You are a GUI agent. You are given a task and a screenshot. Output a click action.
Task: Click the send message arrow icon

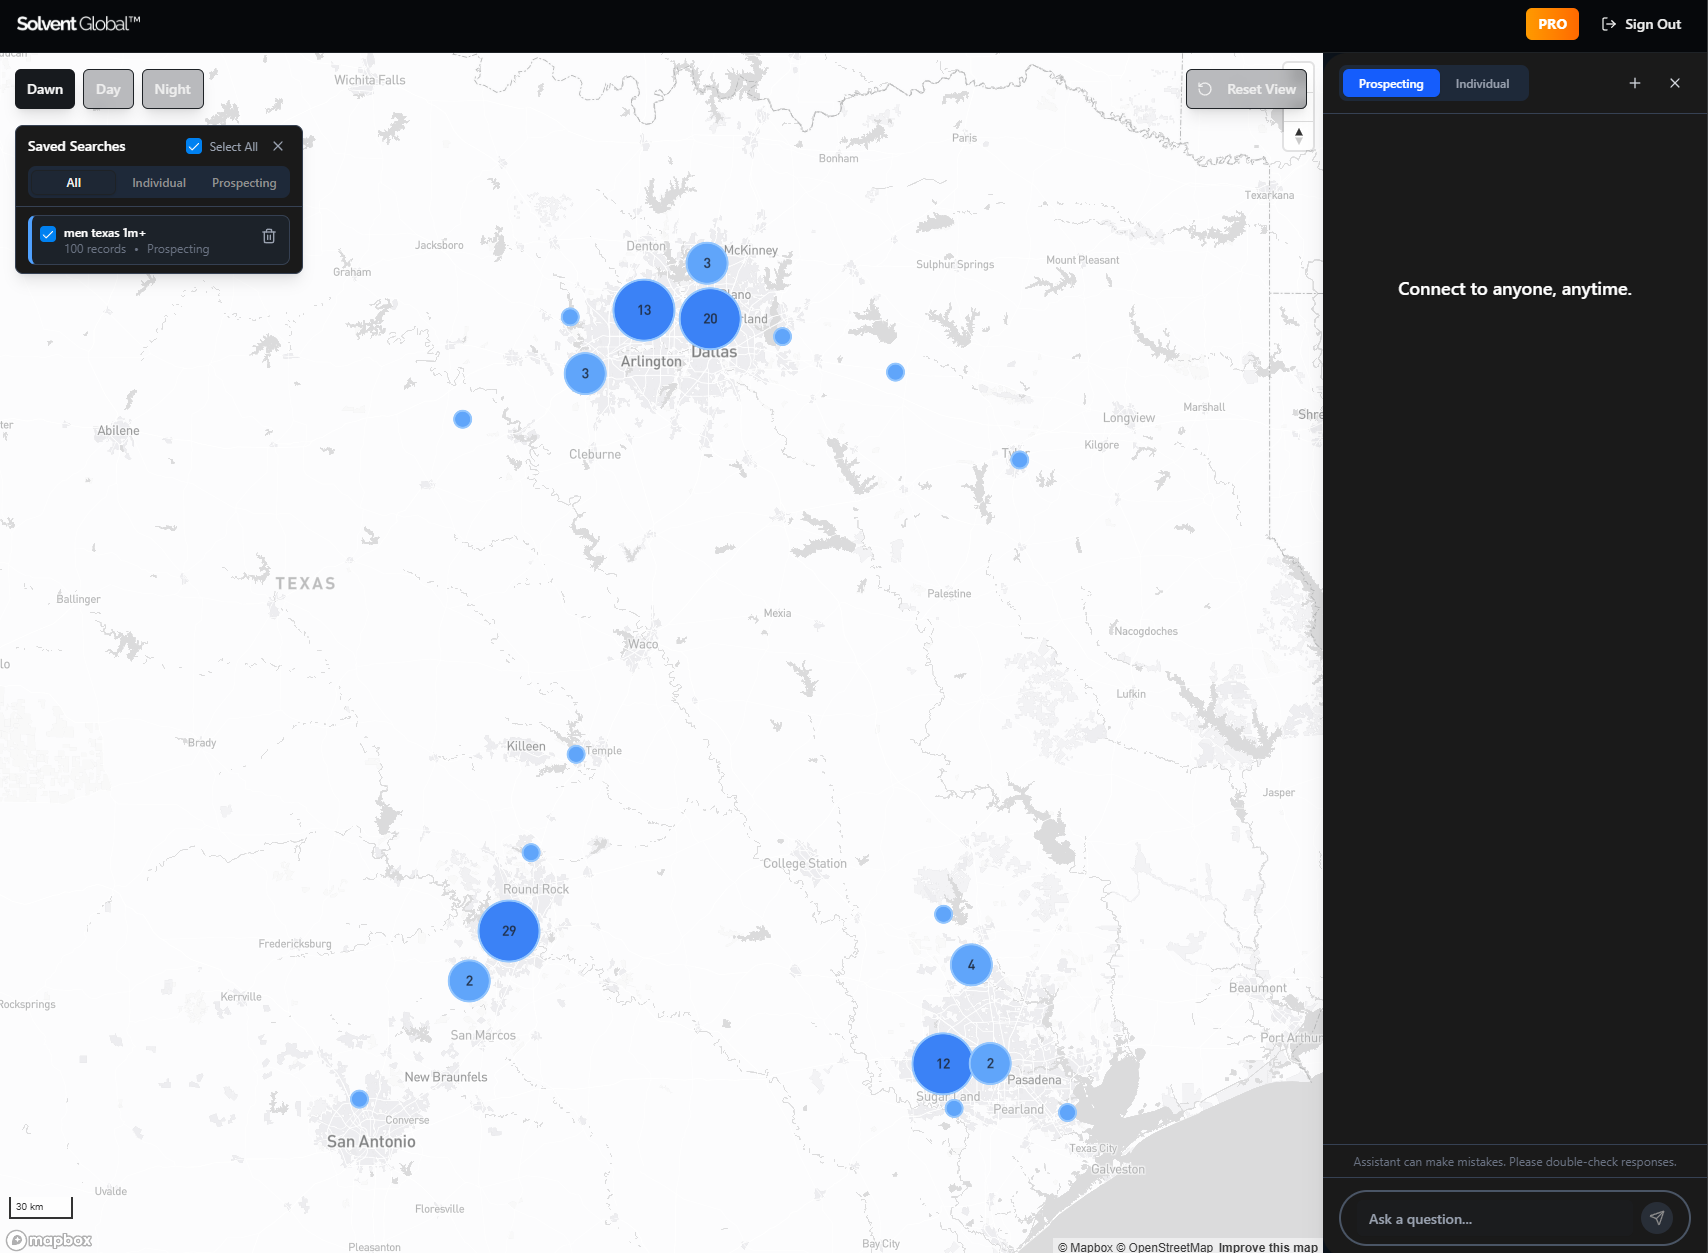click(x=1657, y=1218)
